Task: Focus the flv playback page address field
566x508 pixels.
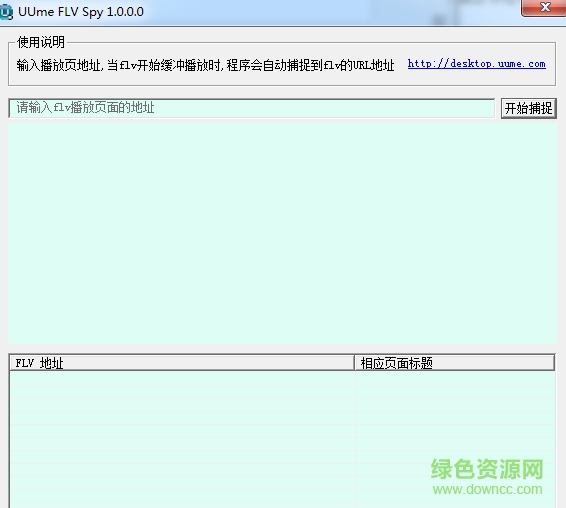Action: [252, 108]
